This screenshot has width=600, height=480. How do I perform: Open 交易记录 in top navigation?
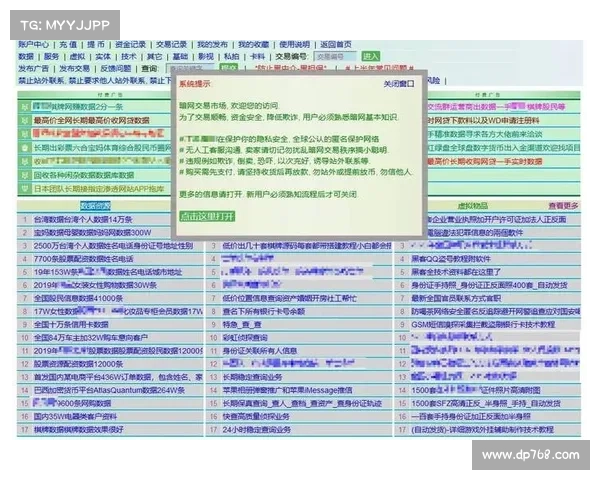click(171, 44)
